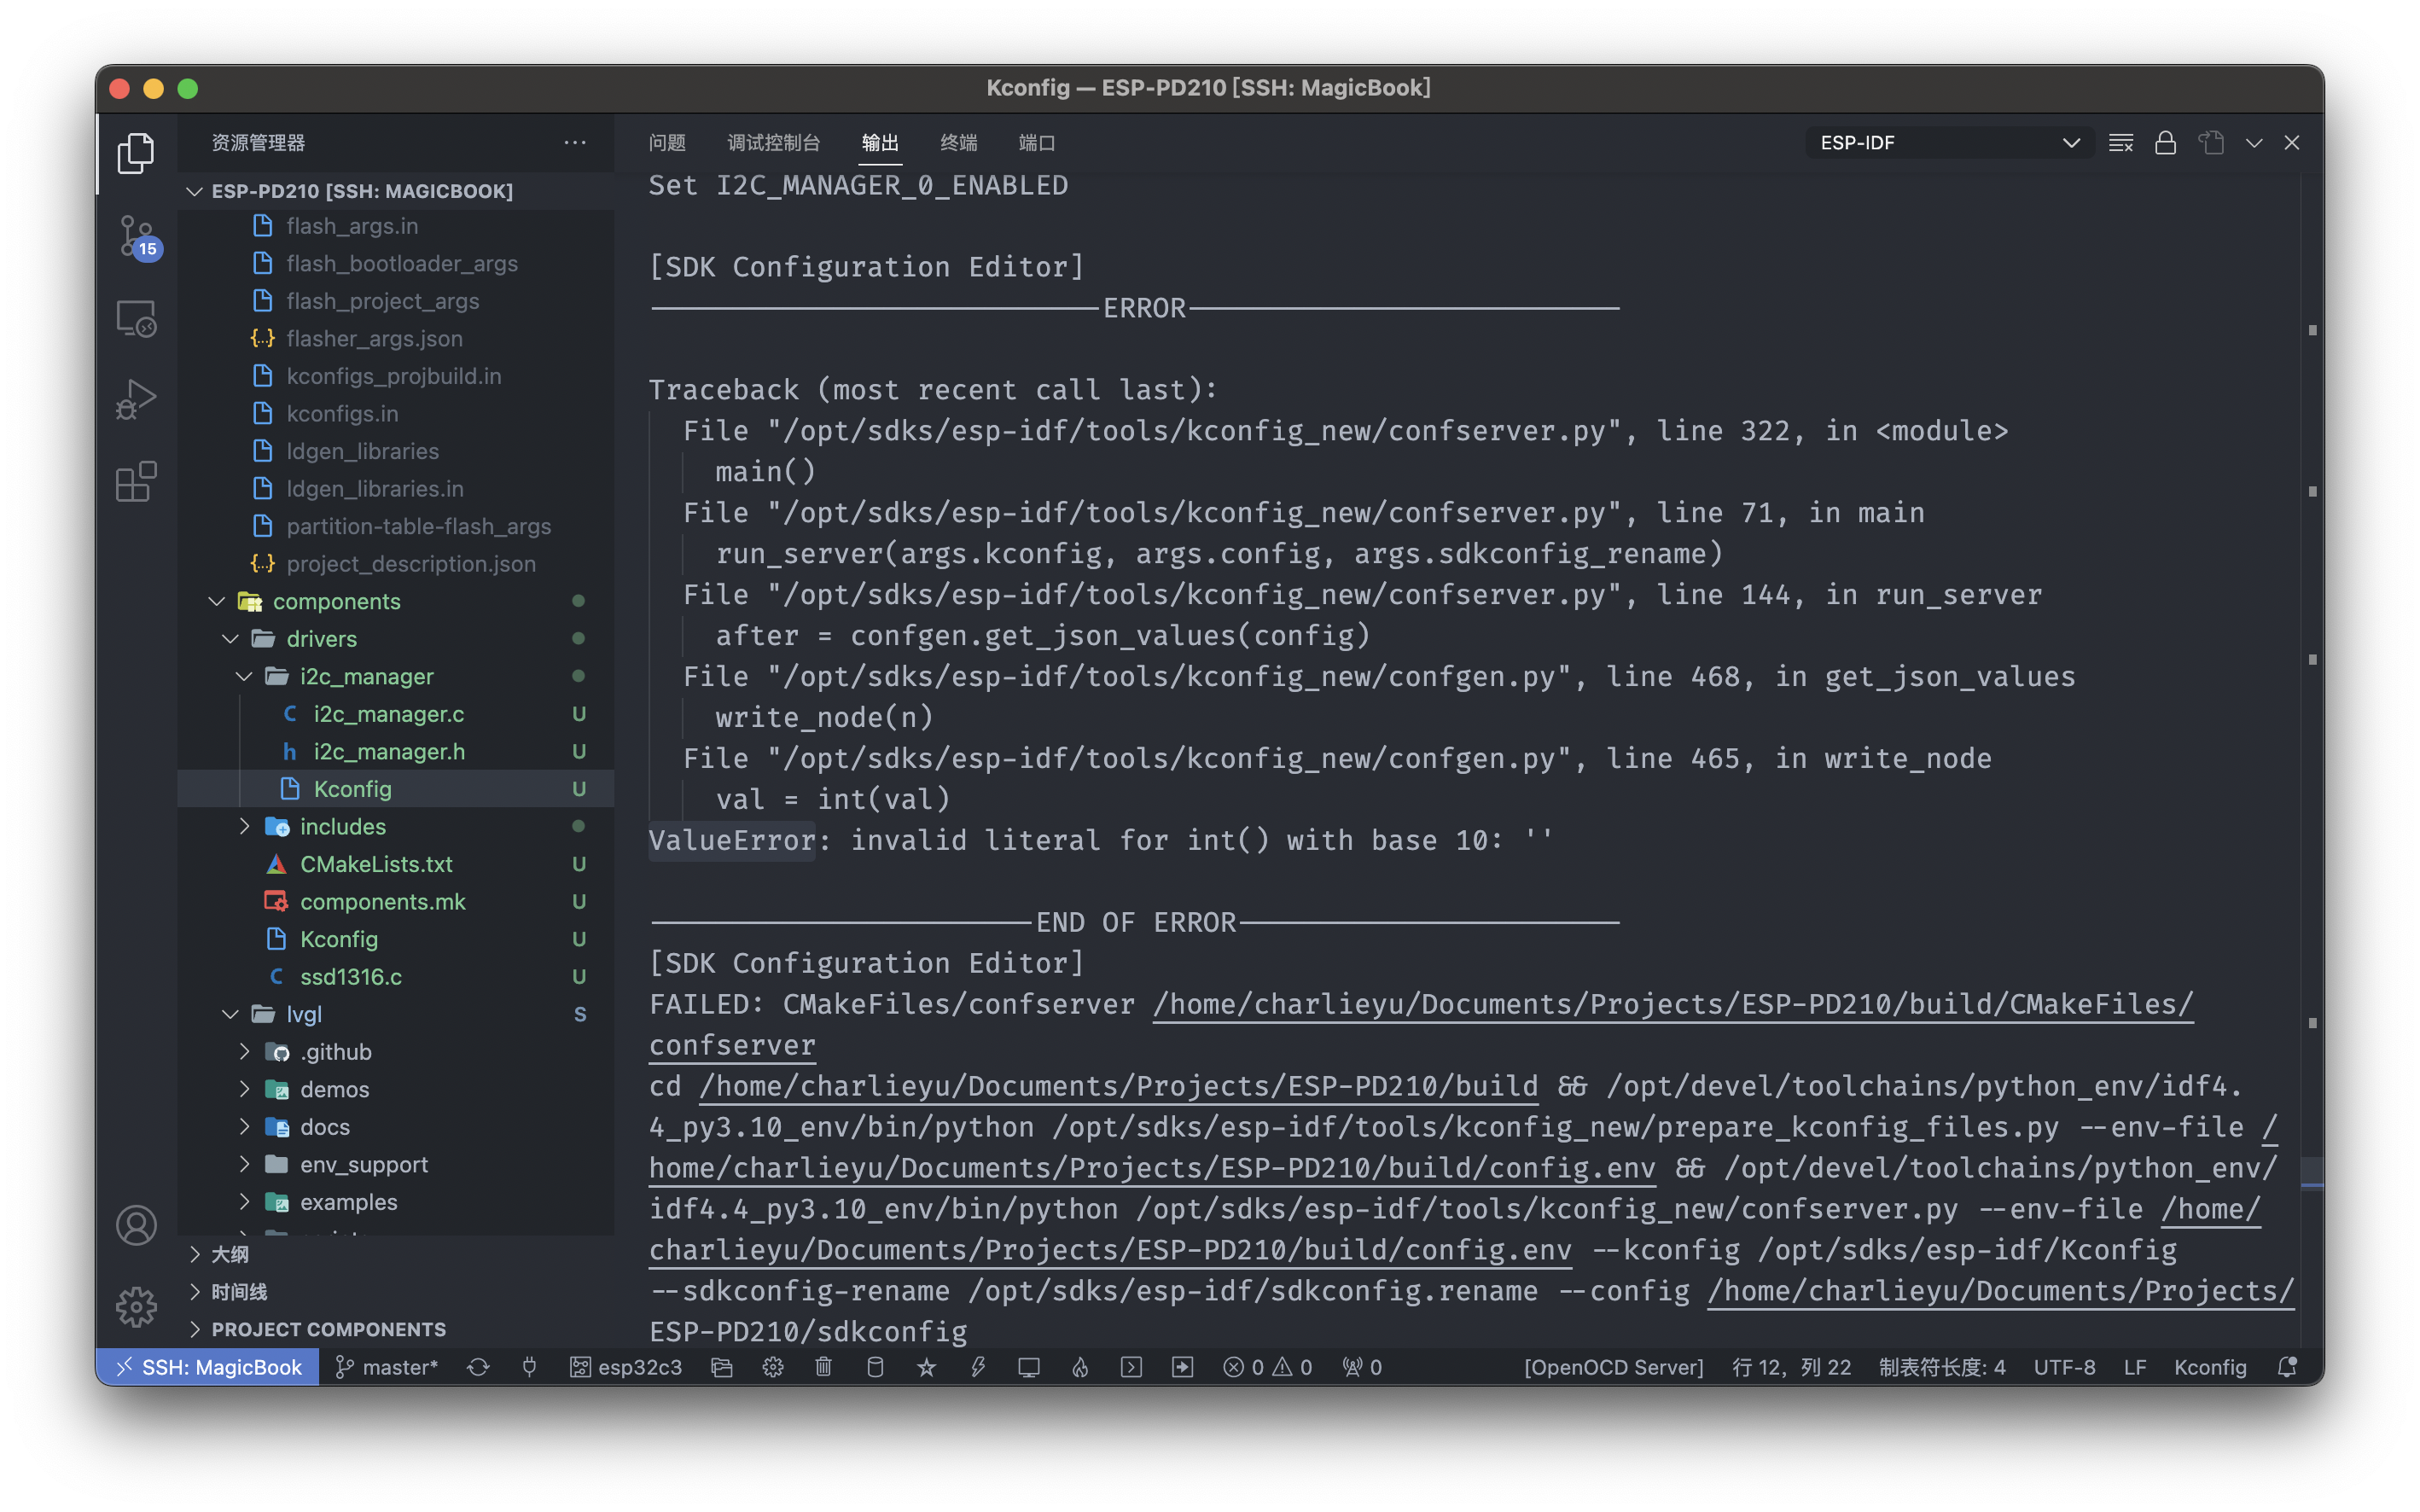
Task: Click the ESP-IDF full clean trash icon
Action: click(823, 1367)
